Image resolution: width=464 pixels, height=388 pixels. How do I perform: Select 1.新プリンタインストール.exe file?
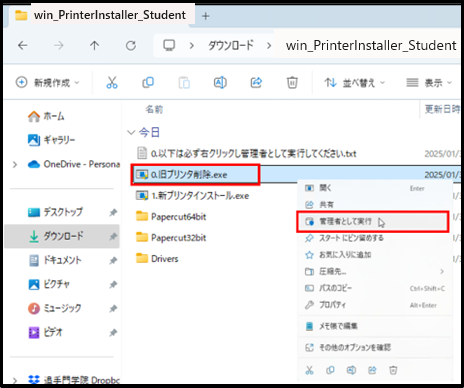point(200,196)
